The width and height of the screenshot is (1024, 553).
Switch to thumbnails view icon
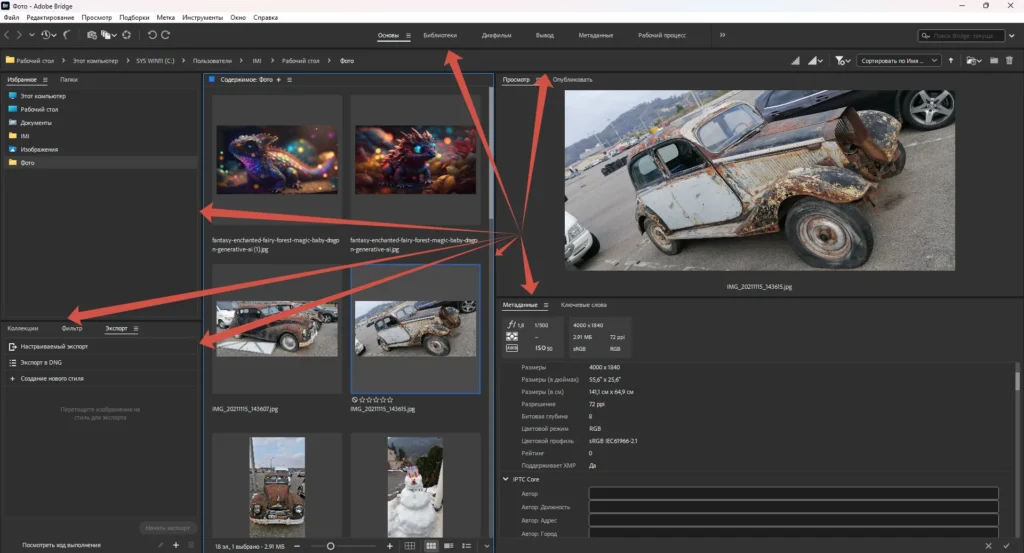tap(431, 546)
